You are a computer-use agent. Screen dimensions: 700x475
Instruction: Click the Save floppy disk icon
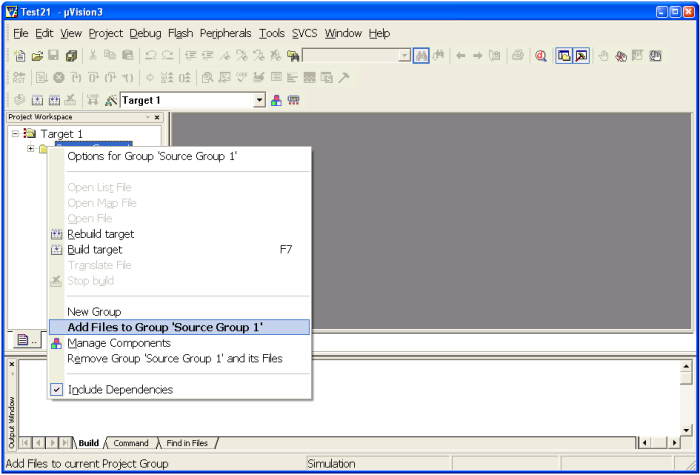tap(54, 56)
